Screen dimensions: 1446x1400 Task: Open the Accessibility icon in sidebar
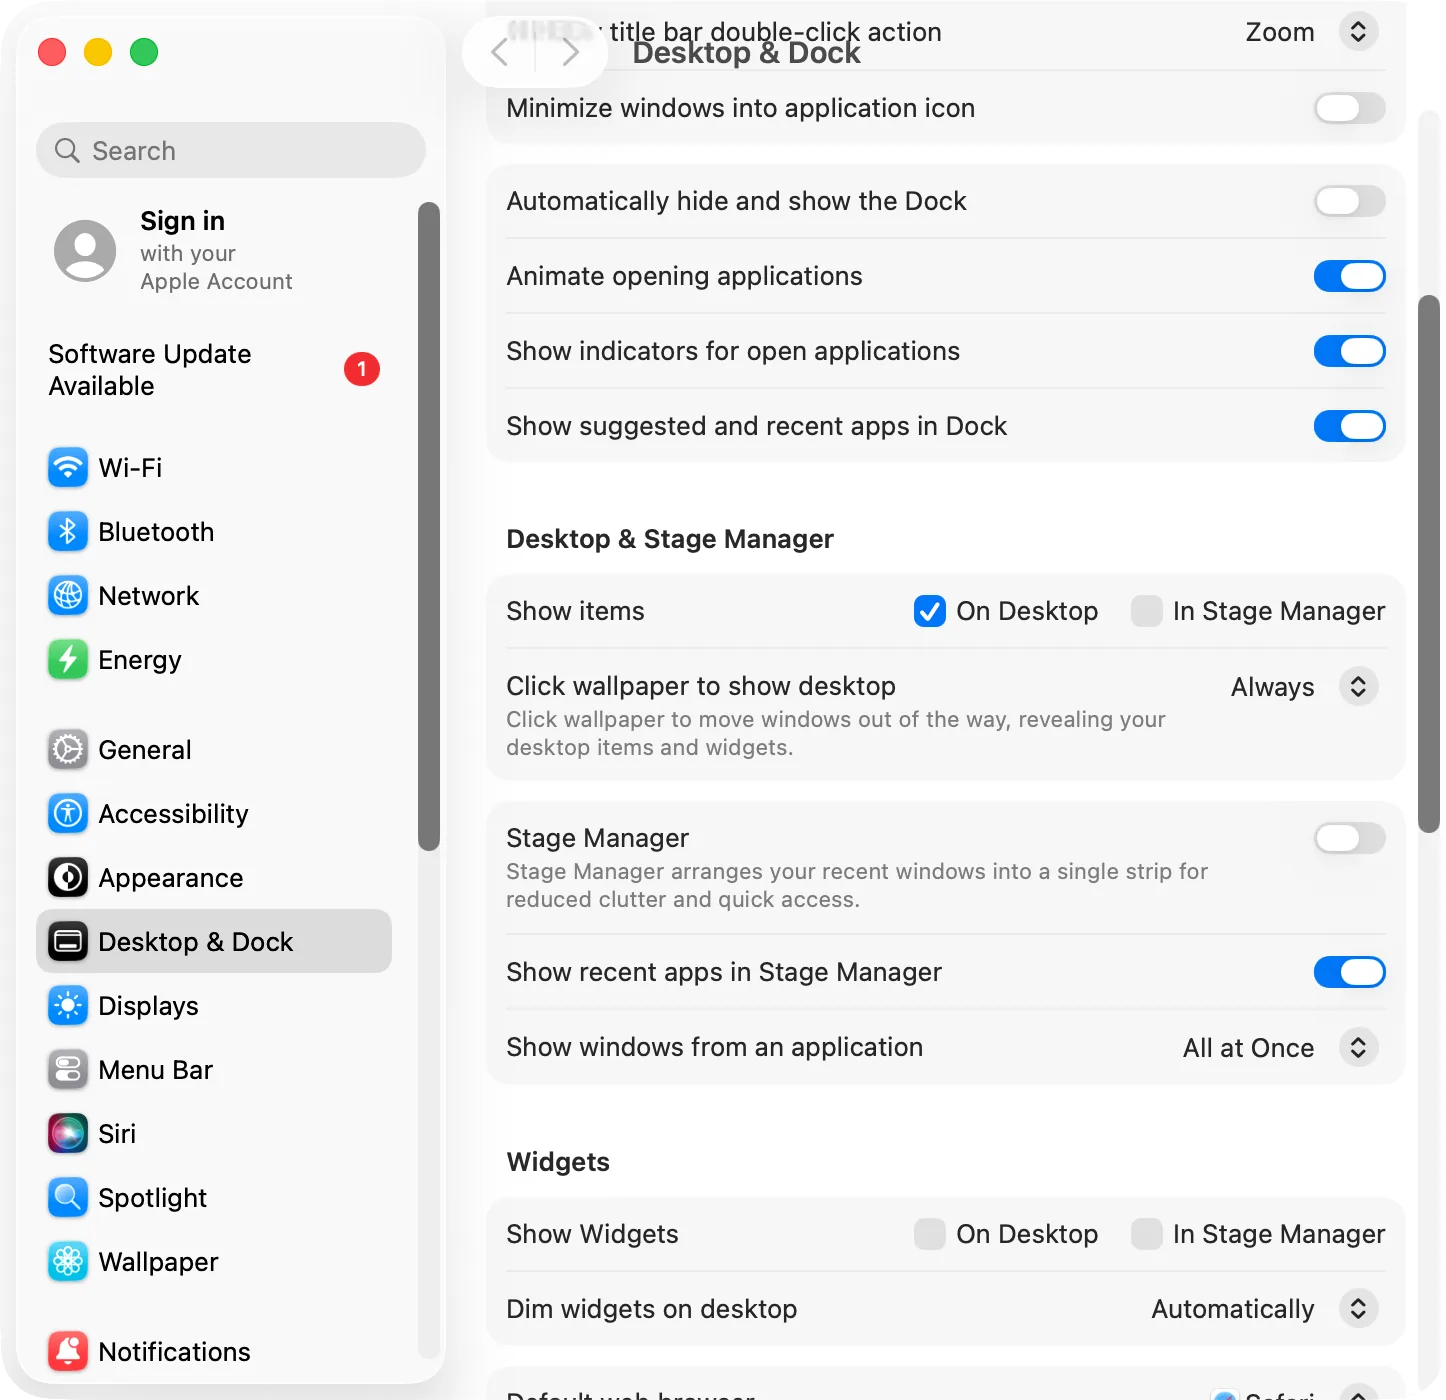coord(68,813)
